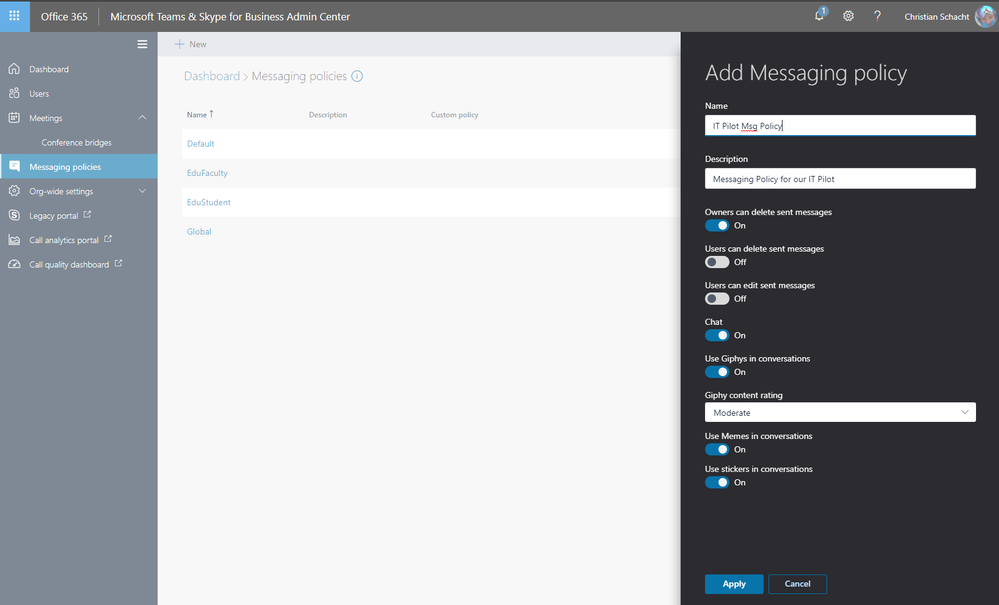Turn off Owners can delete sent messages
999x605 pixels.
click(x=717, y=225)
